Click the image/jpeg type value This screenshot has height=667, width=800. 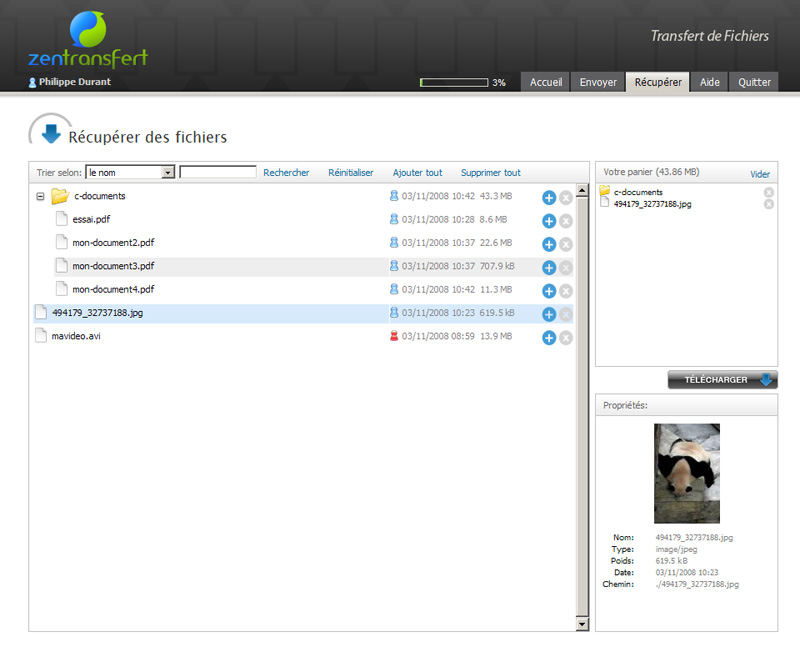[676, 549]
